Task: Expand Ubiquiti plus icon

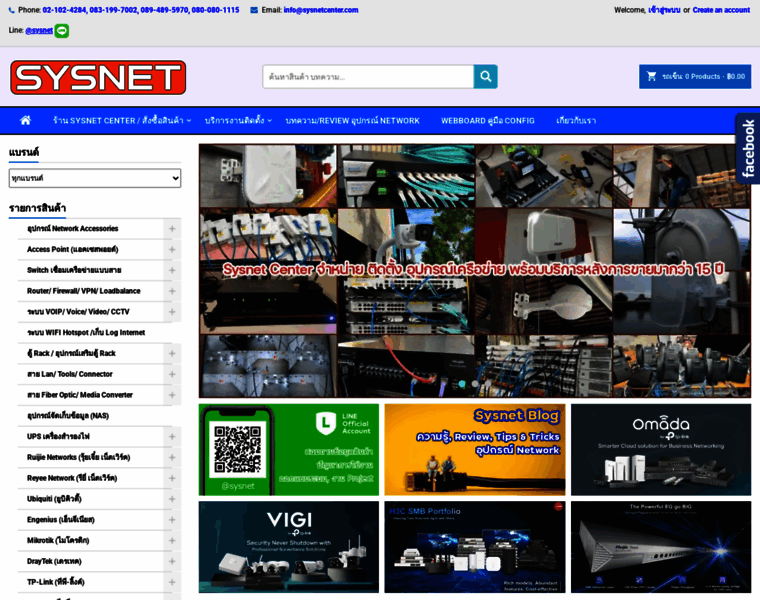Action: pos(172,499)
